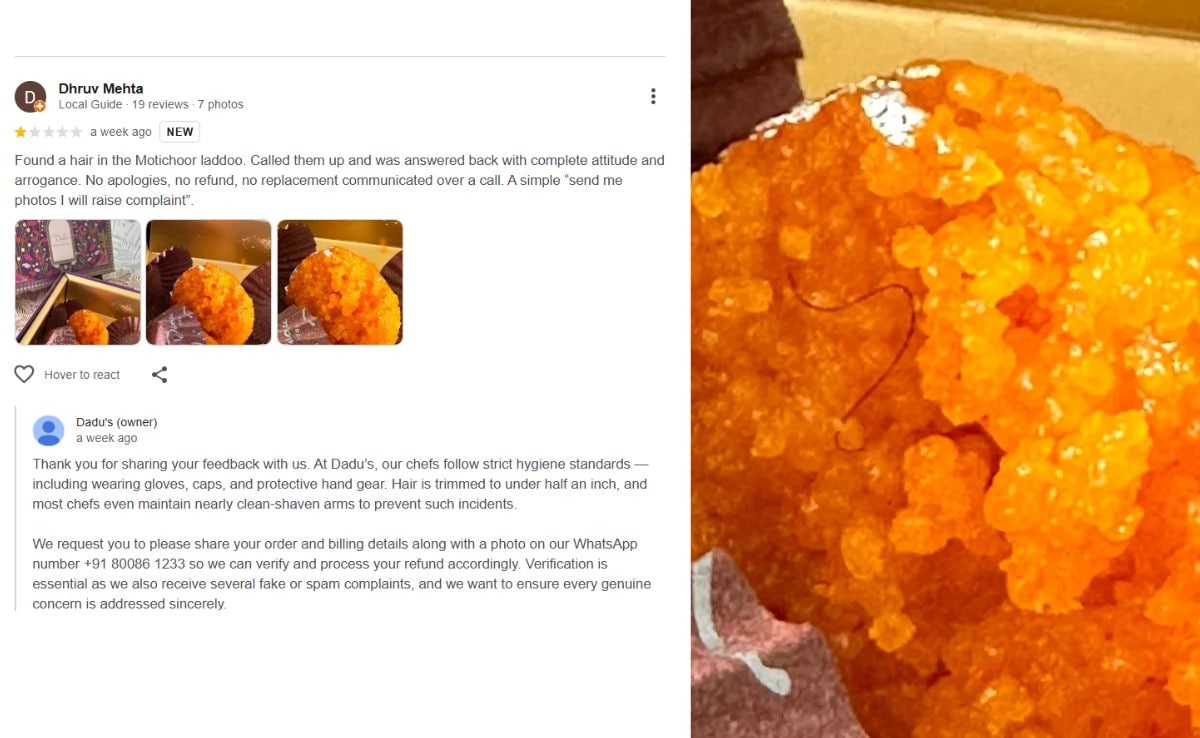Viewport: 1200px width, 738px height.
Task: Click the heart react icon
Action: coord(24,374)
